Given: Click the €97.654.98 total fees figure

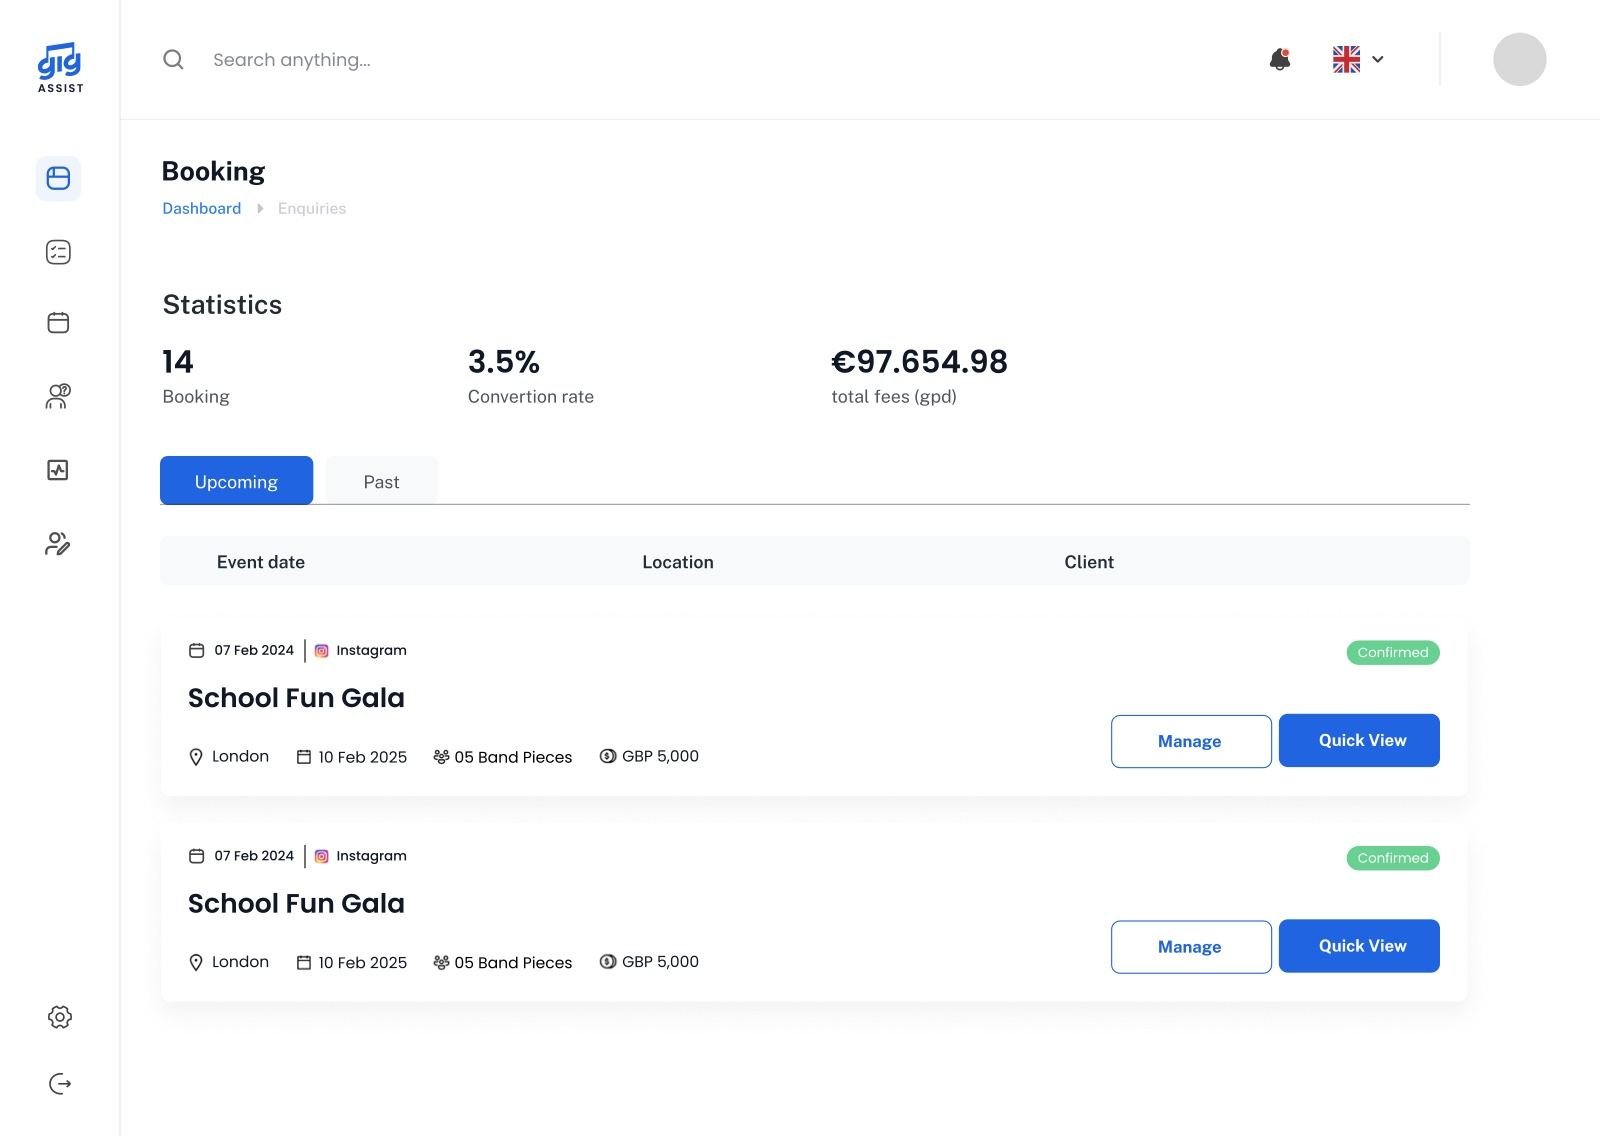Looking at the screenshot, I should click(919, 361).
